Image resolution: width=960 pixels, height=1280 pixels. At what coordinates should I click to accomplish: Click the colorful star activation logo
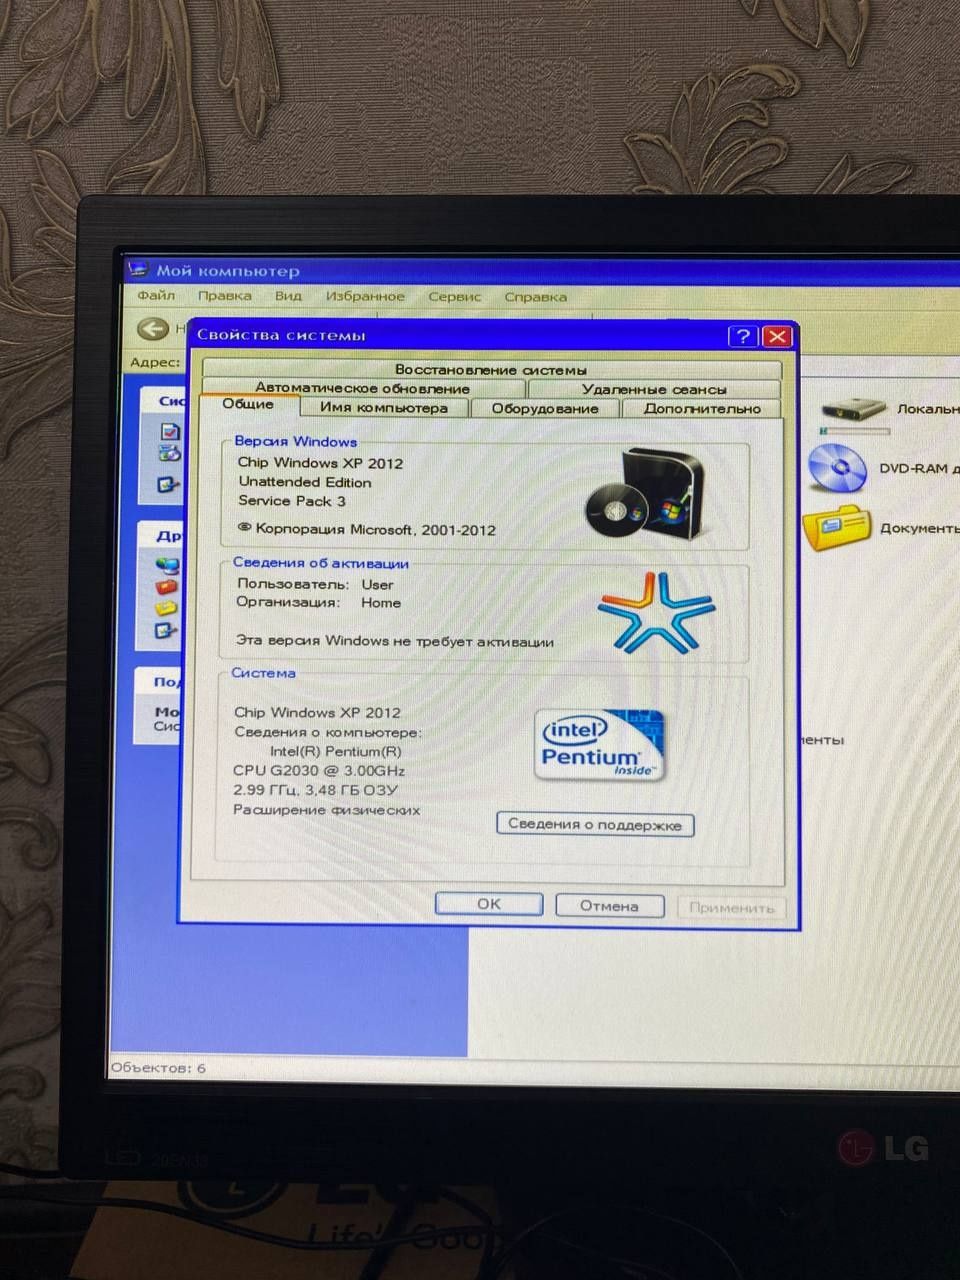pyautogui.click(x=655, y=613)
